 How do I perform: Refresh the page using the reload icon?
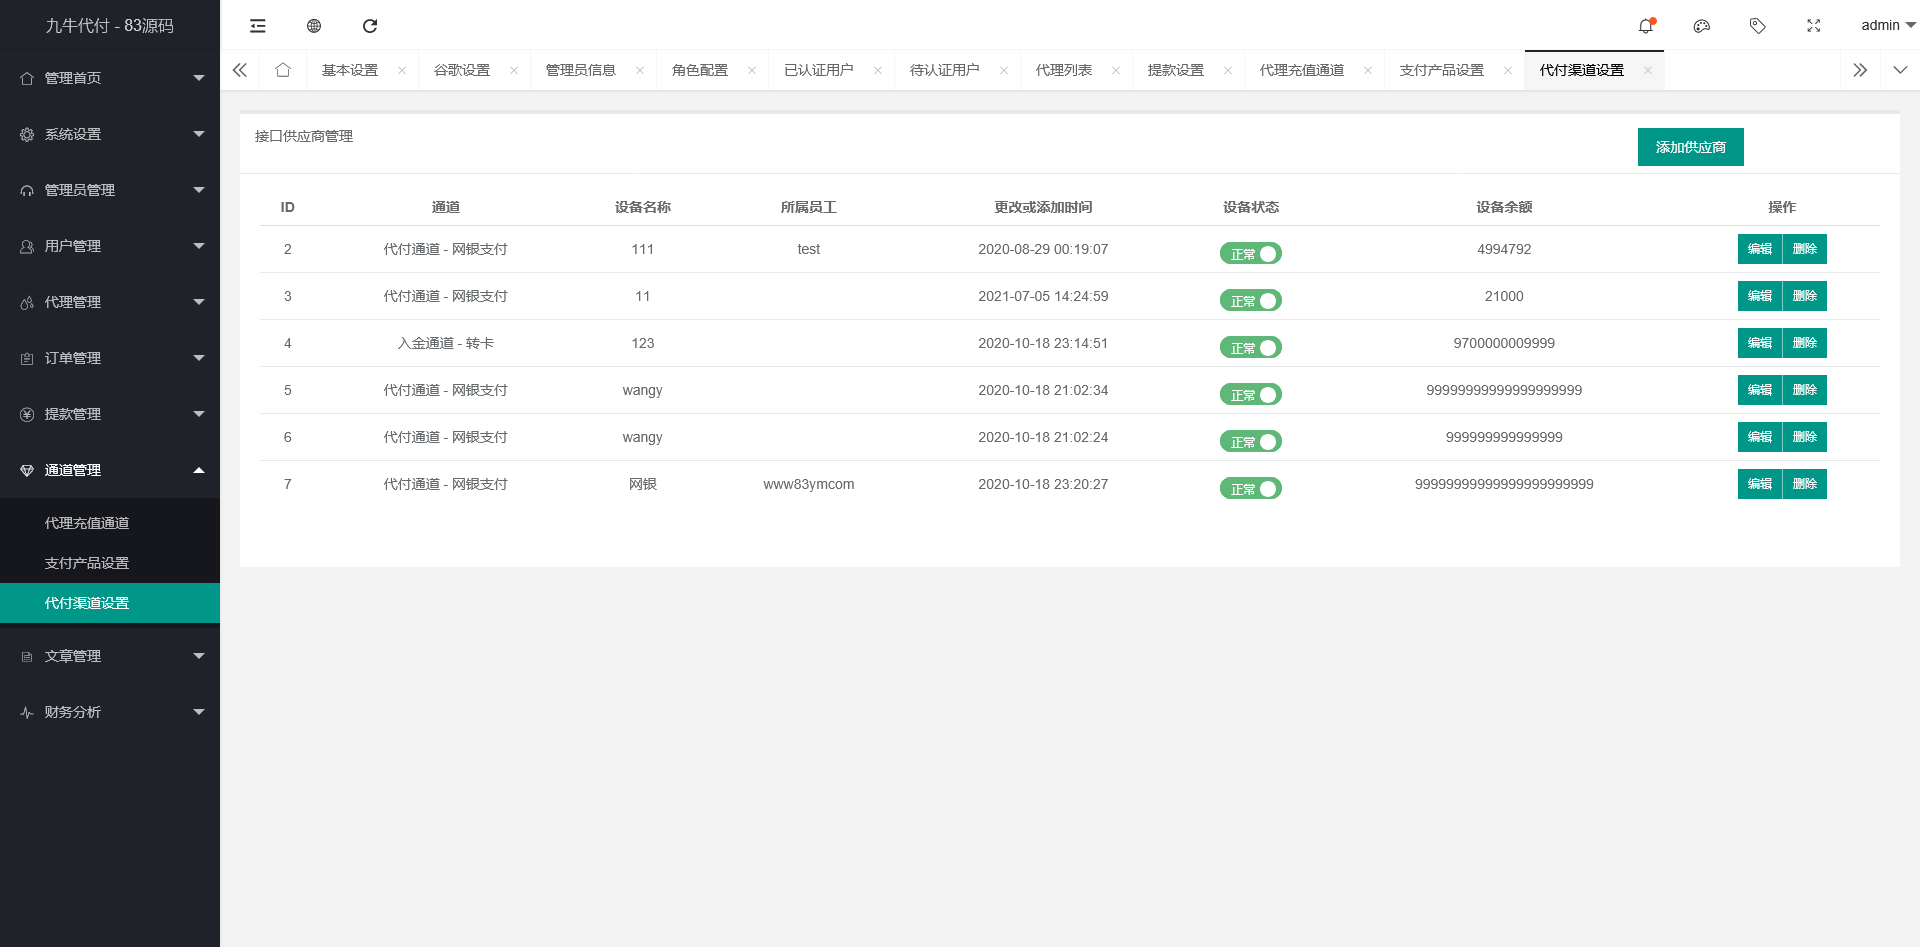point(370,26)
